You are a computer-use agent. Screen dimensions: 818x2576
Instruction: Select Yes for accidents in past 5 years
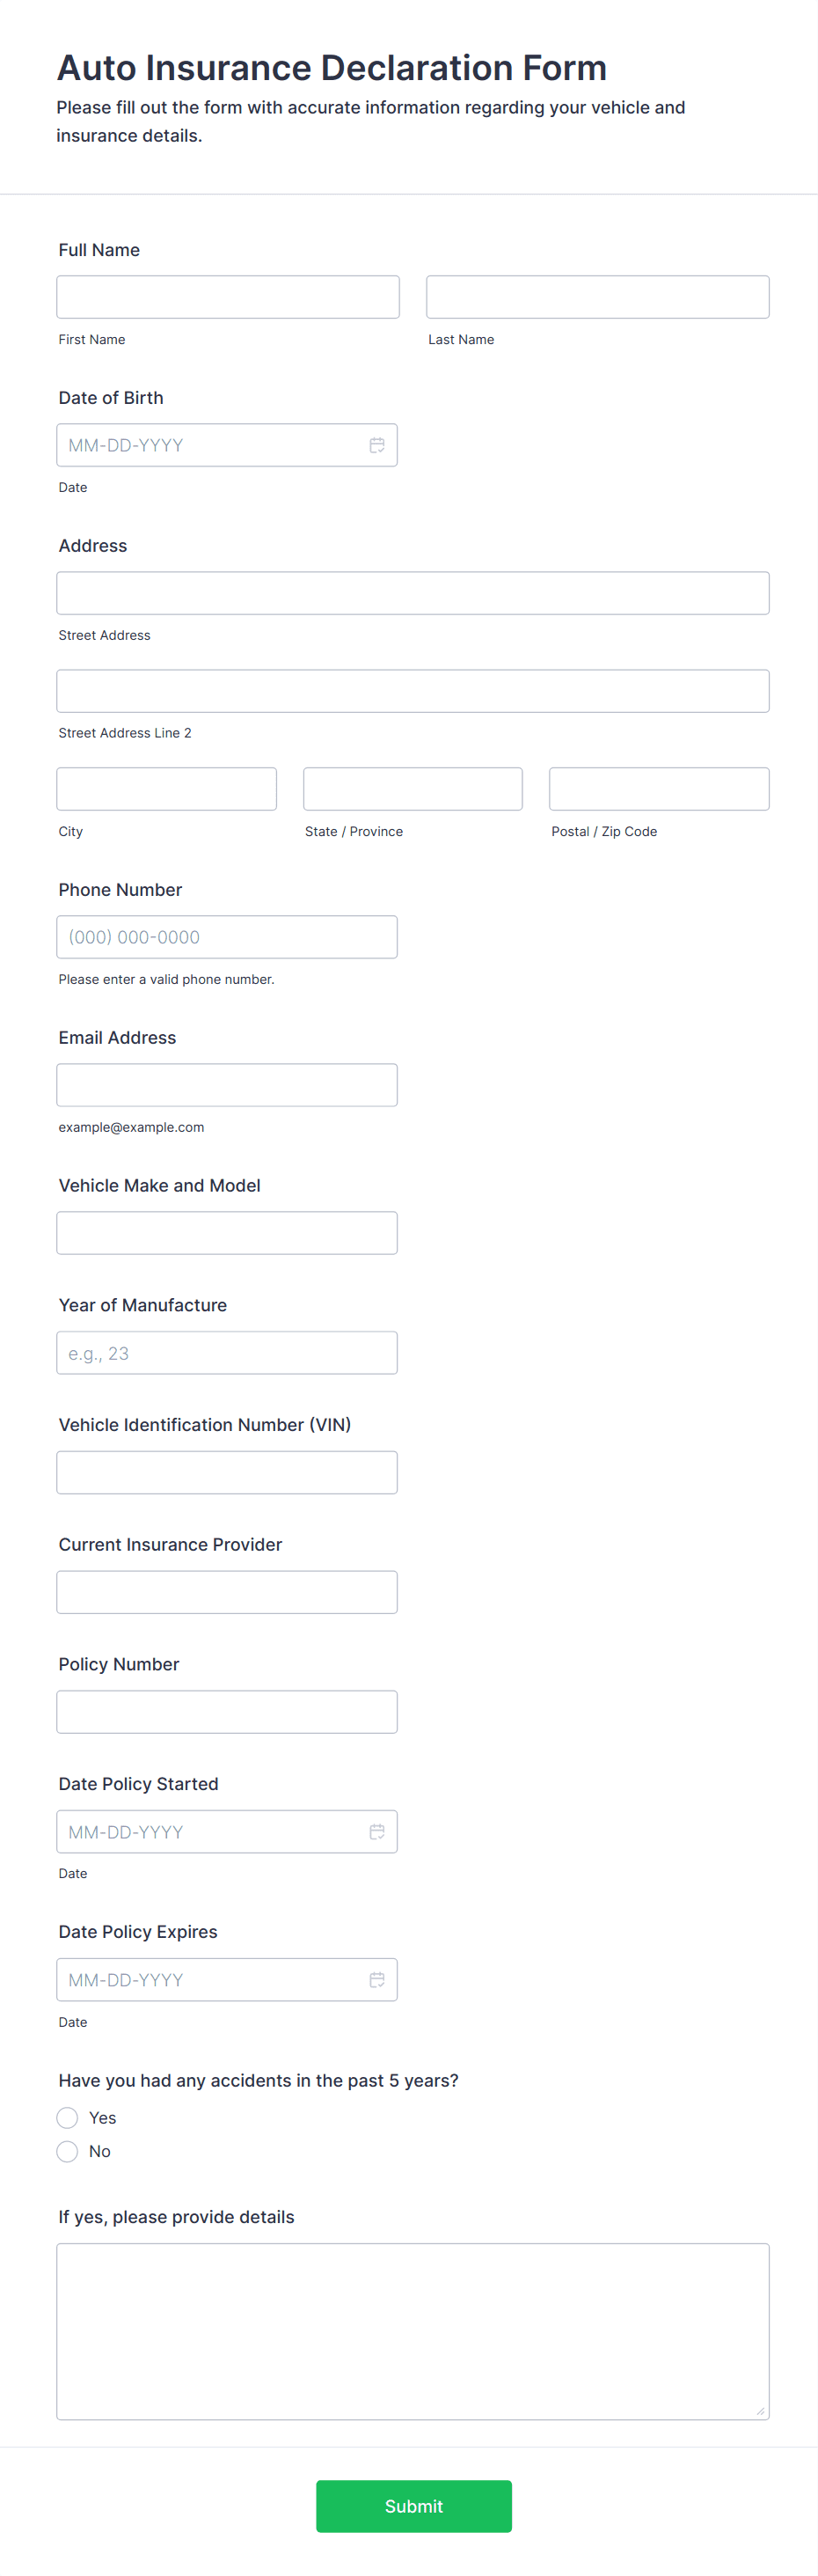click(67, 2118)
